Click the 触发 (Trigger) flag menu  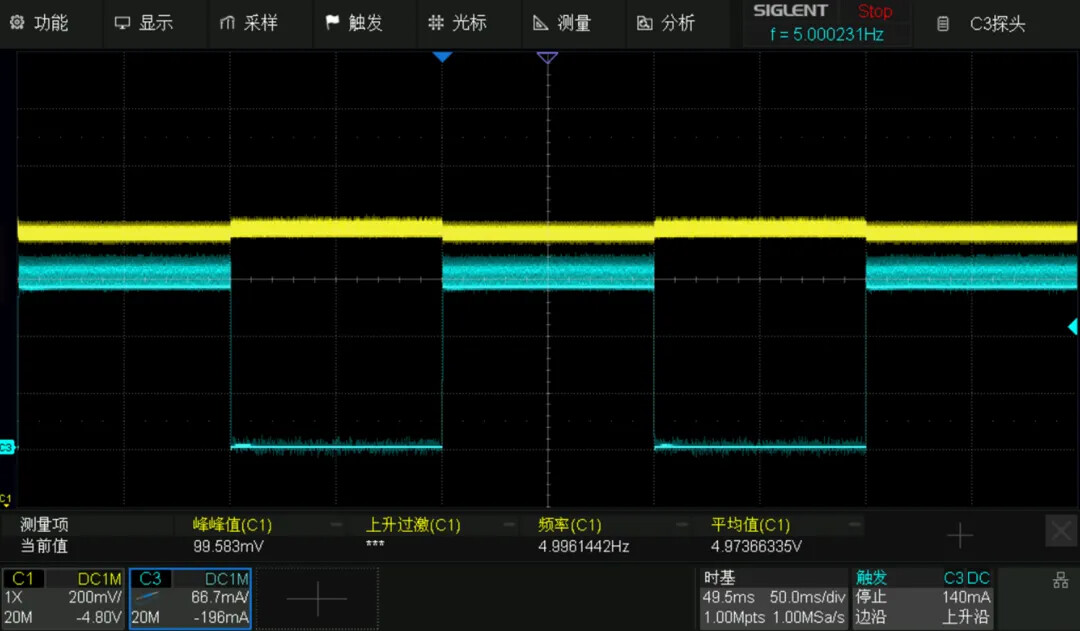(x=354, y=23)
